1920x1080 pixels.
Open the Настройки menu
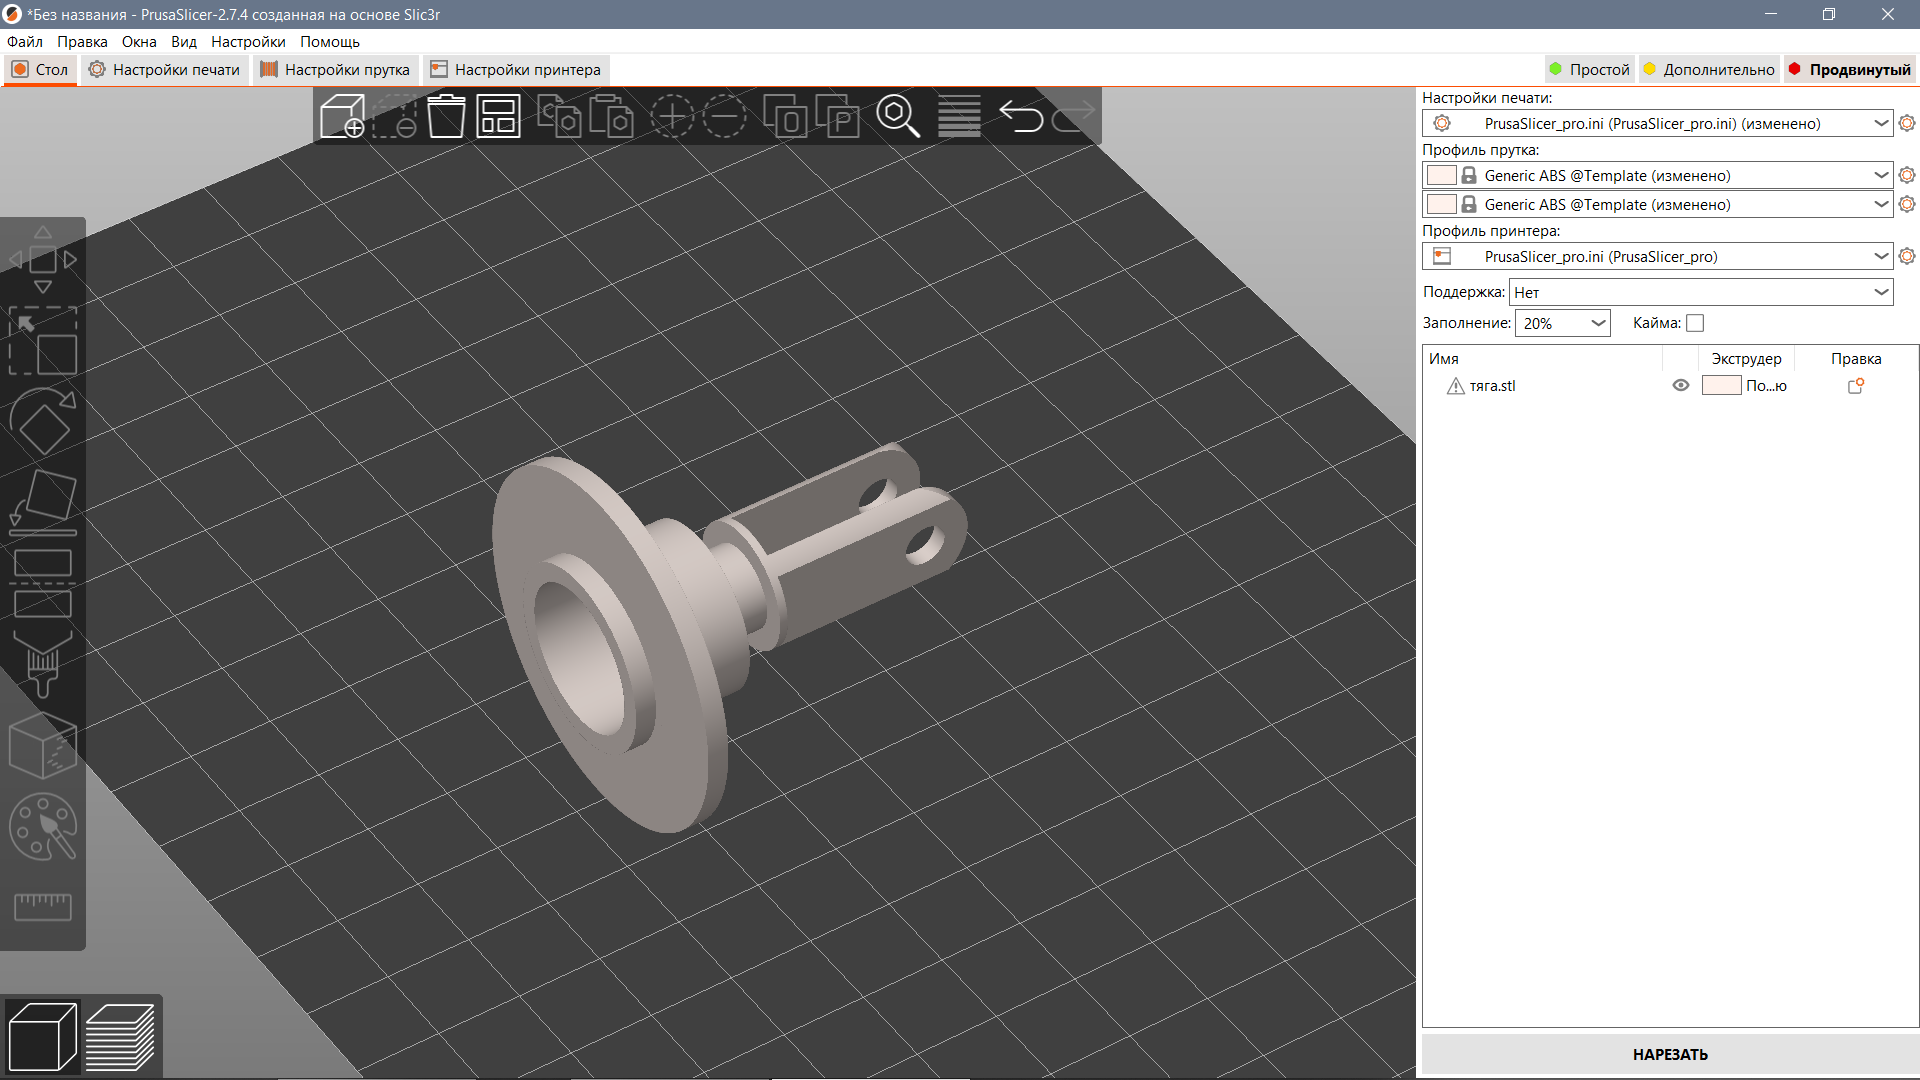click(x=248, y=42)
